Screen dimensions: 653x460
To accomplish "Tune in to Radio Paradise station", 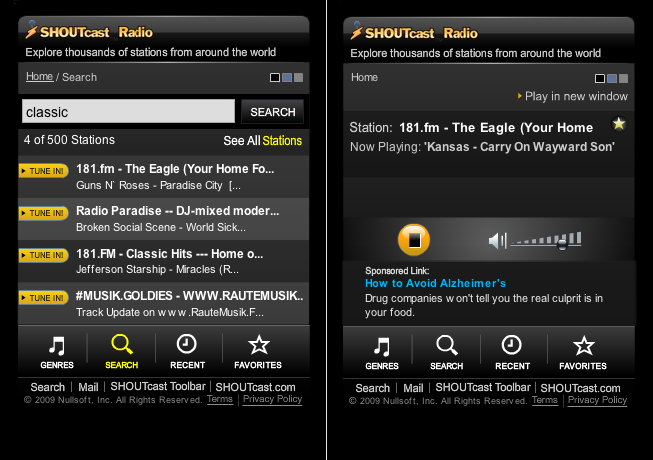I will pyautogui.click(x=44, y=213).
